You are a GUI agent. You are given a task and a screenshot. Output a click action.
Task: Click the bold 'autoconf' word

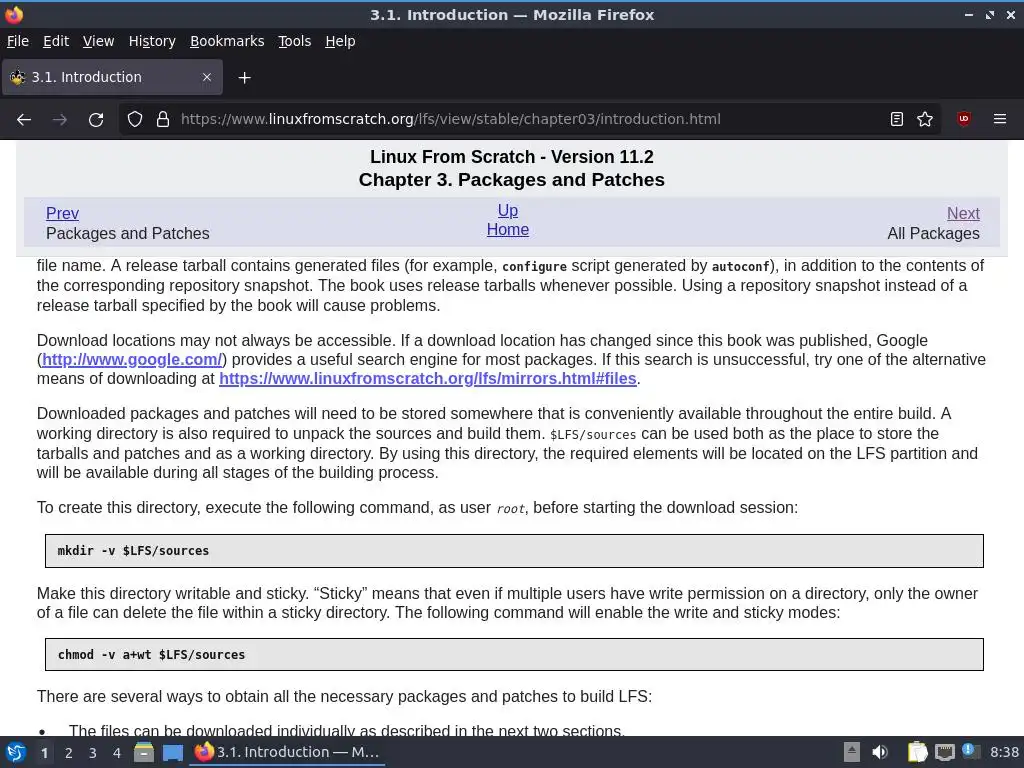(x=741, y=266)
